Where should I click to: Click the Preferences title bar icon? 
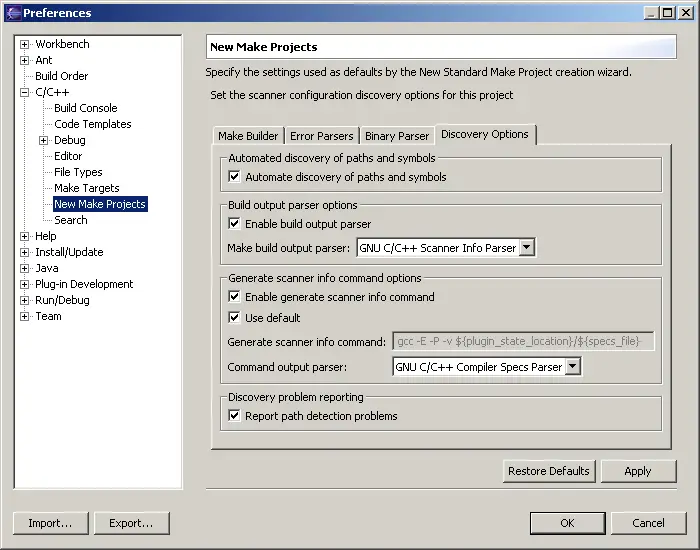click(x=13, y=13)
